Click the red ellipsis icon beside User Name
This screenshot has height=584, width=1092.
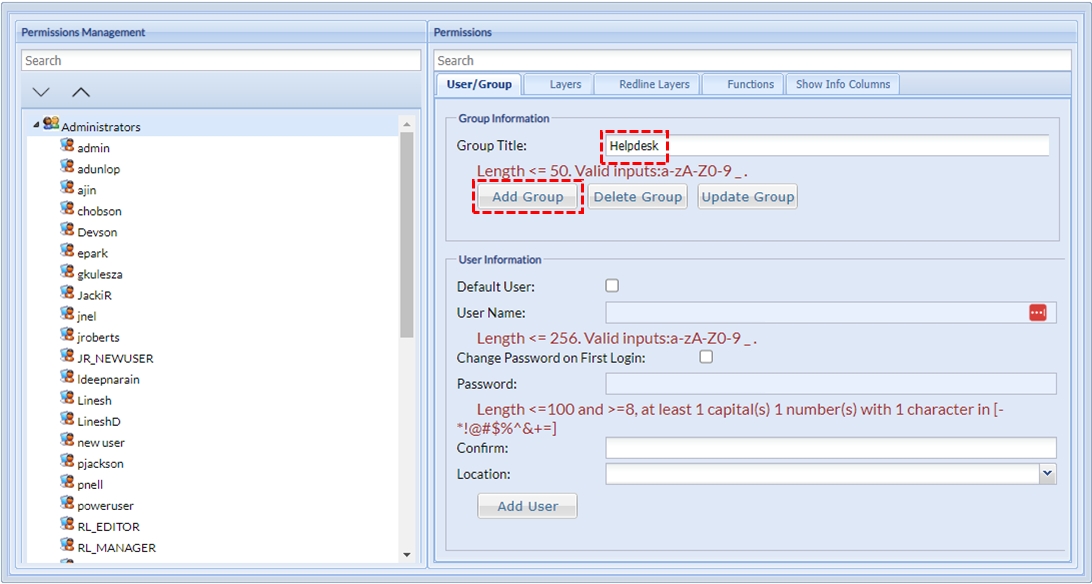(x=1037, y=313)
